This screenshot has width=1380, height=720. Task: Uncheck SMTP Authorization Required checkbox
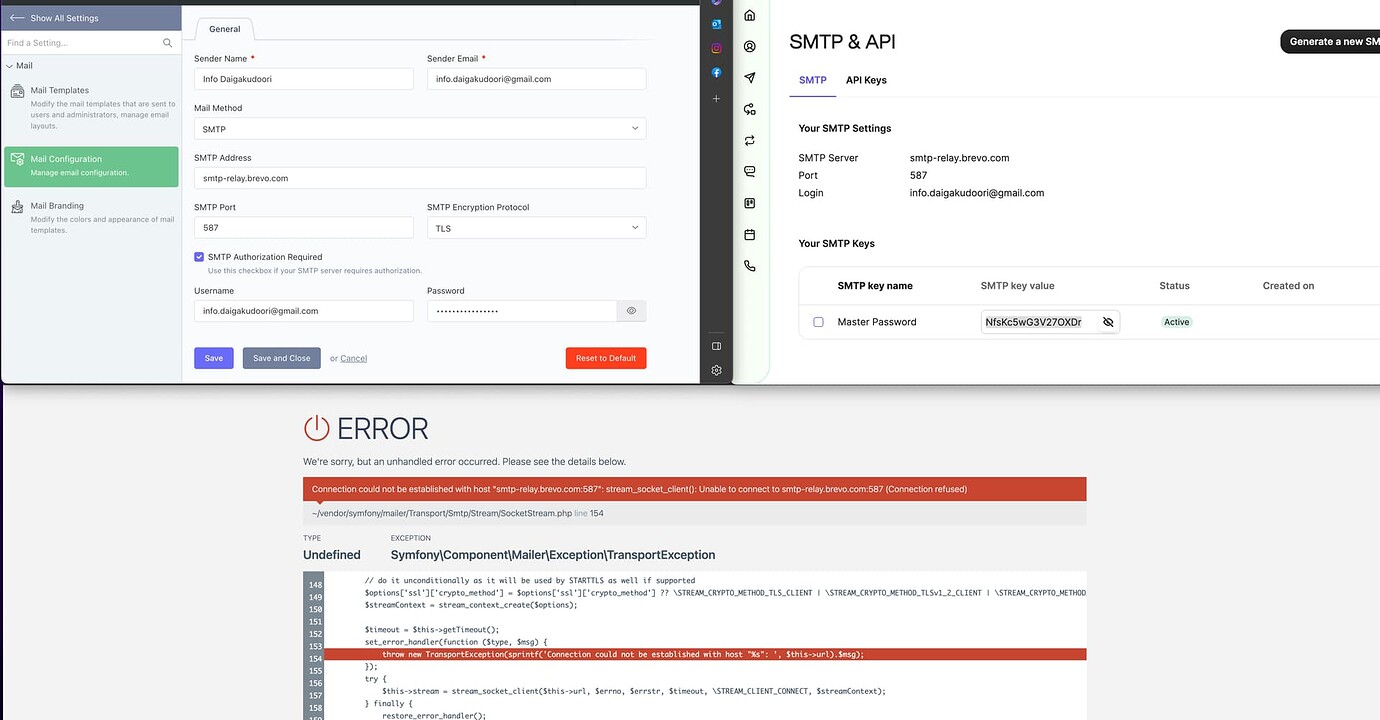(x=199, y=257)
